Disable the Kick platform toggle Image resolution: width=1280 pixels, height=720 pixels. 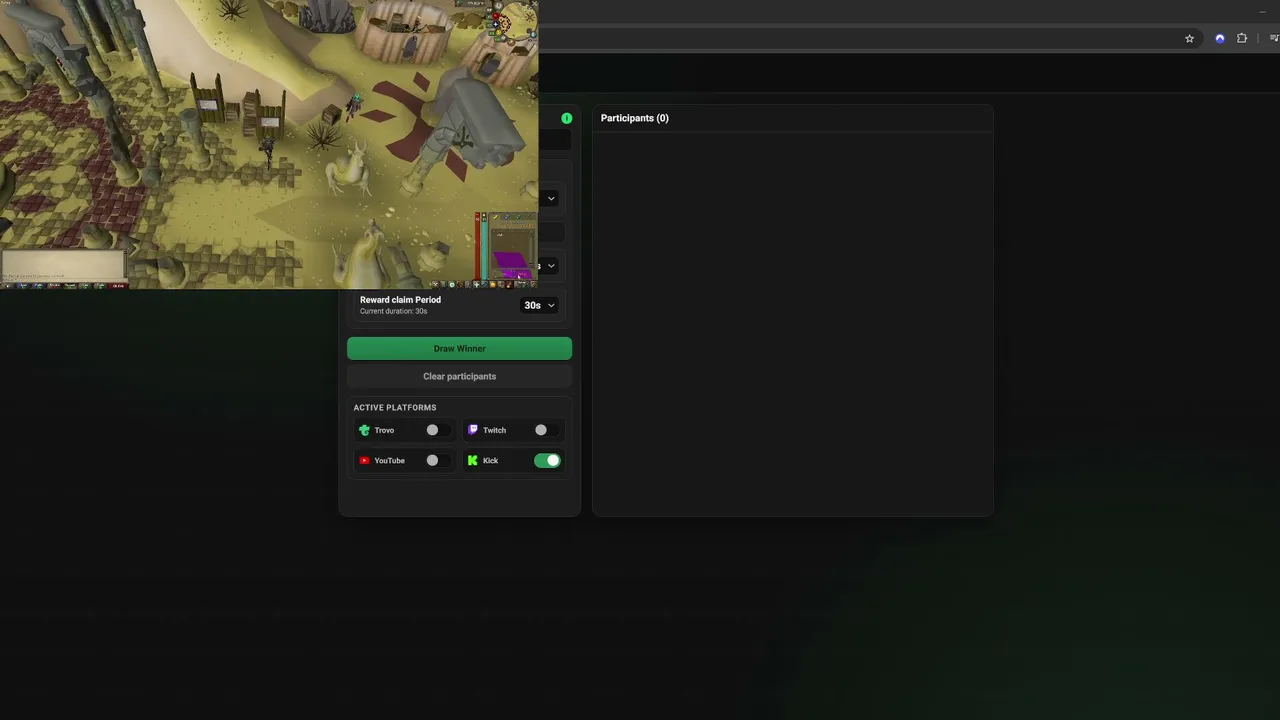tap(547, 460)
